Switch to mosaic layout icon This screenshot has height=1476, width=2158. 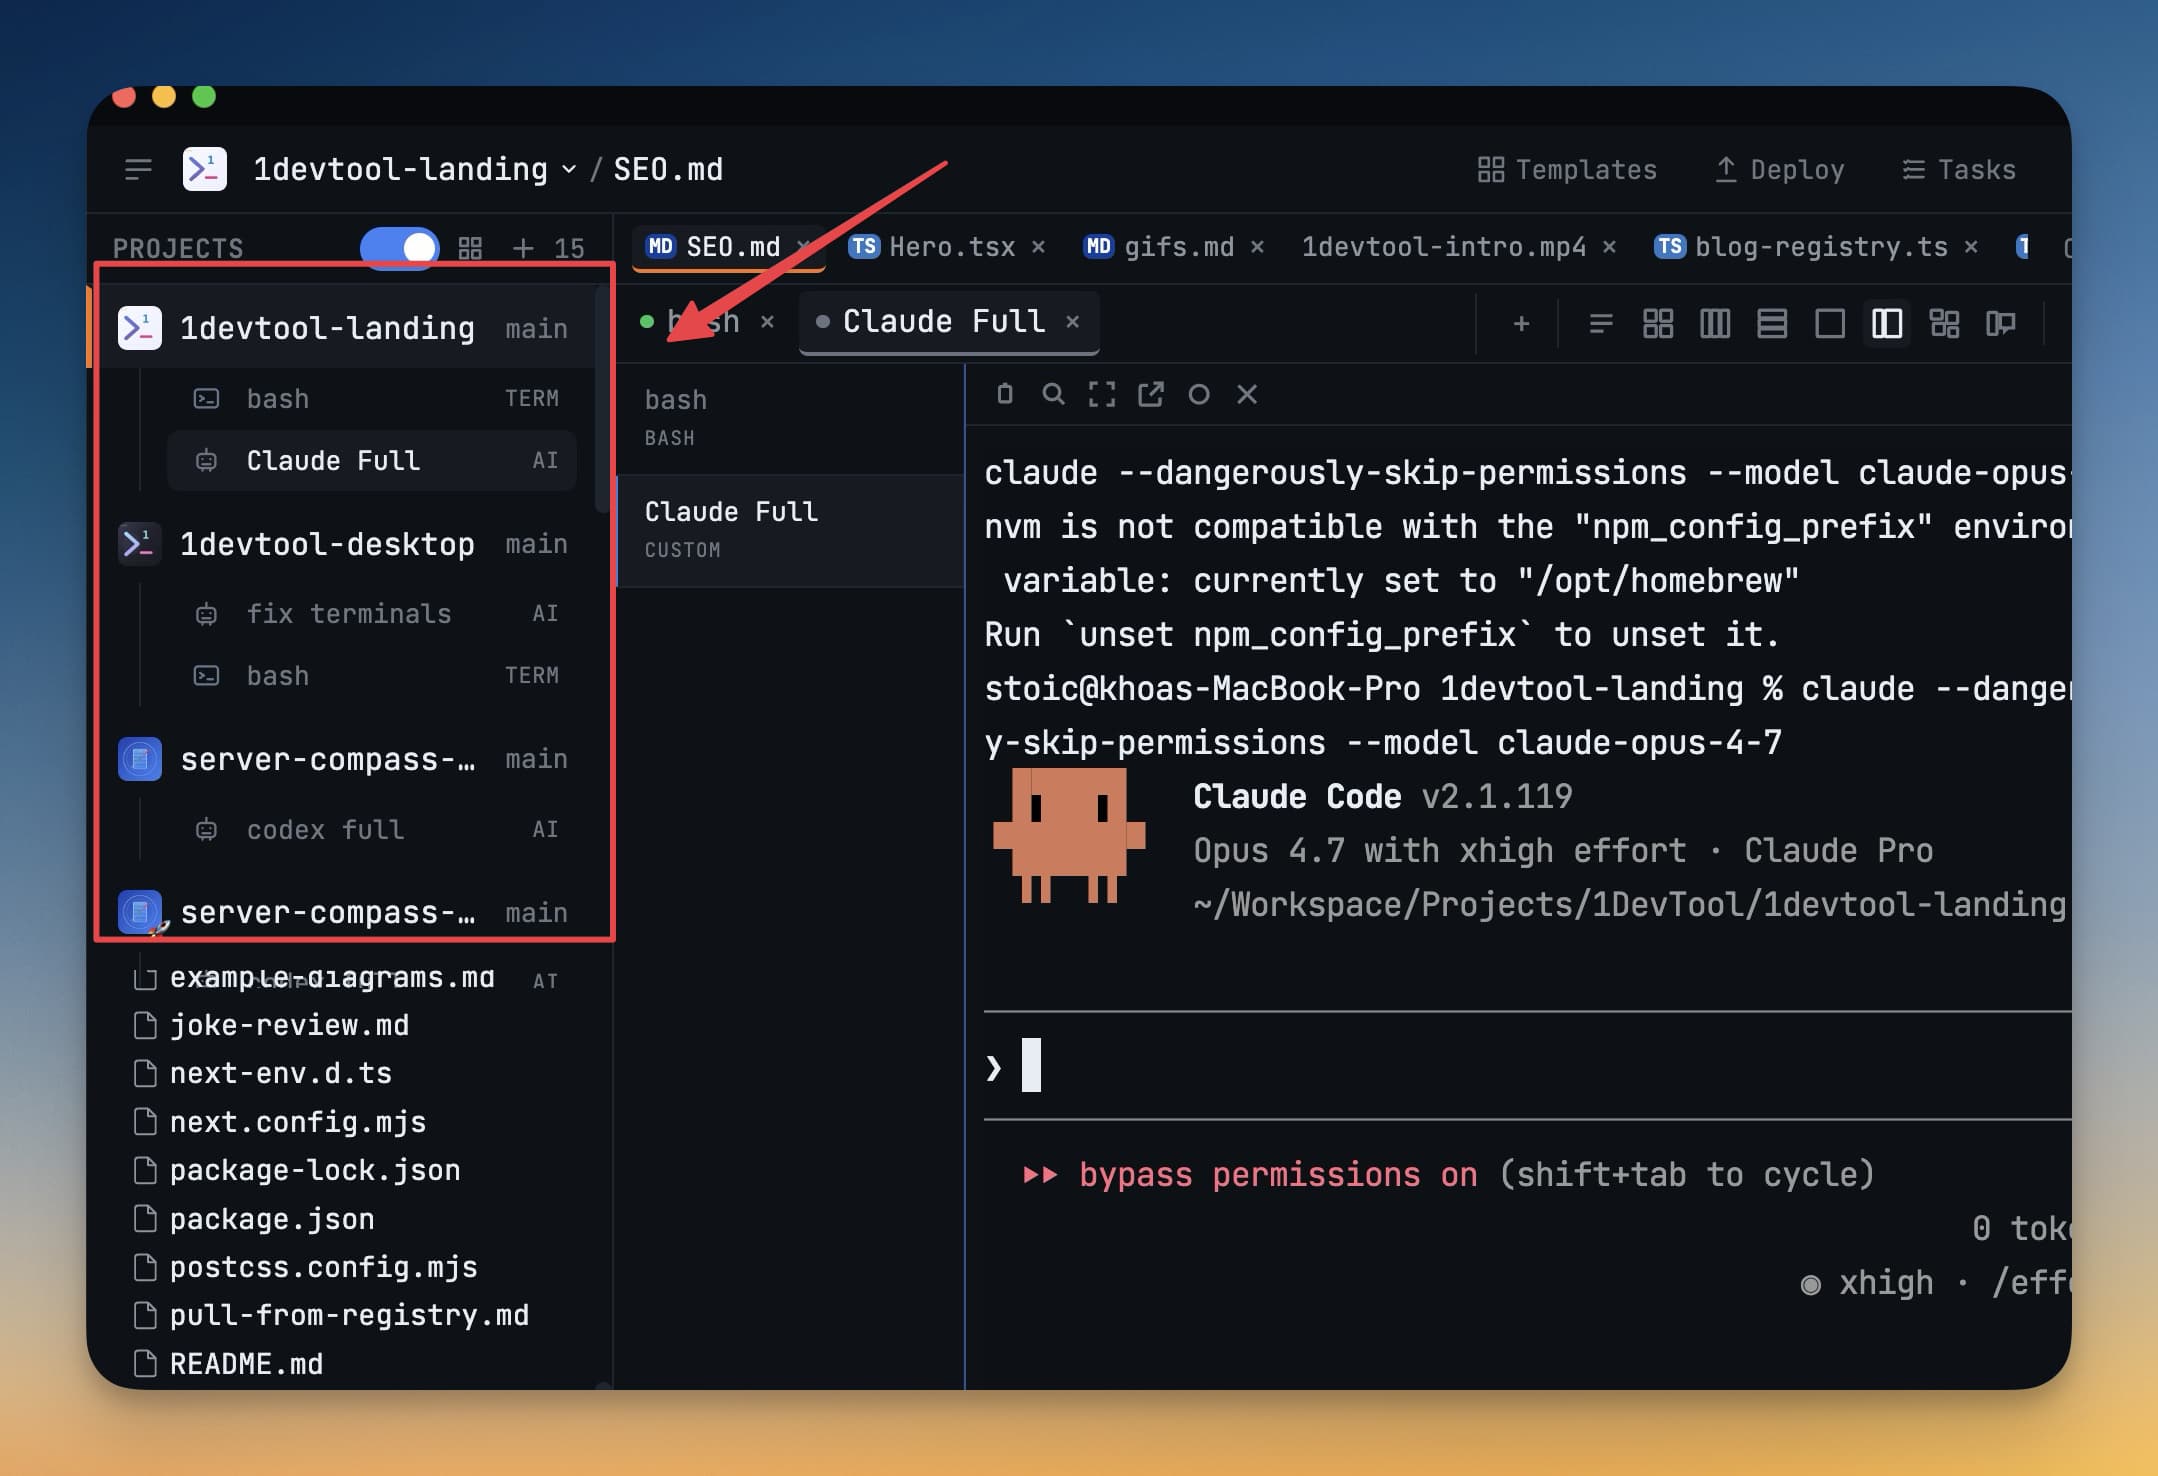[1944, 324]
